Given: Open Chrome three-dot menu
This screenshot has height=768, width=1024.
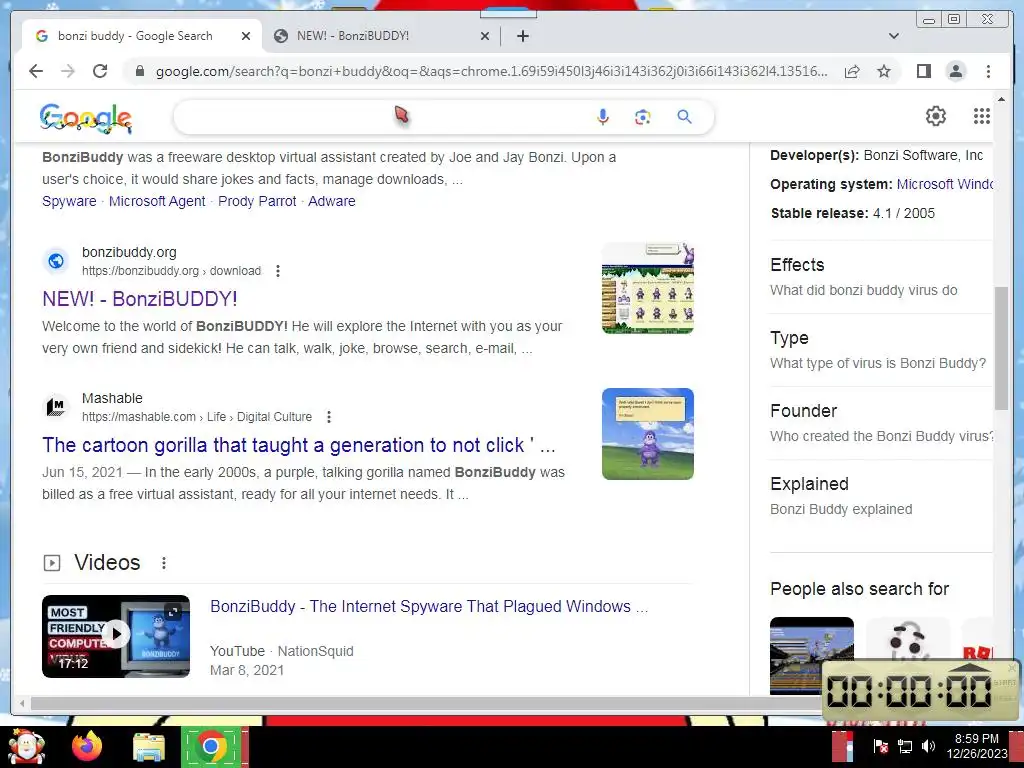Looking at the screenshot, I should pos(988,71).
